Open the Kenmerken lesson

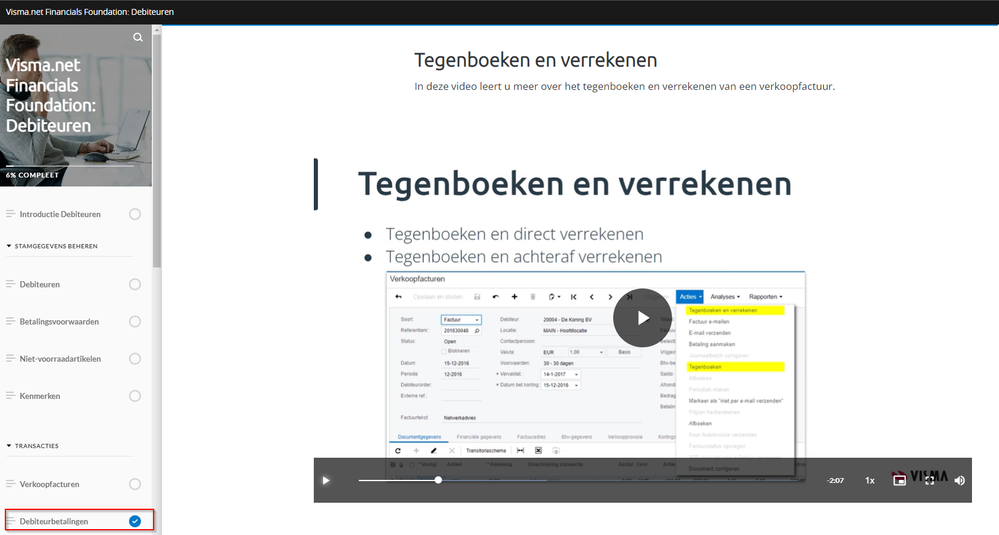pyautogui.click(x=40, y=396)
